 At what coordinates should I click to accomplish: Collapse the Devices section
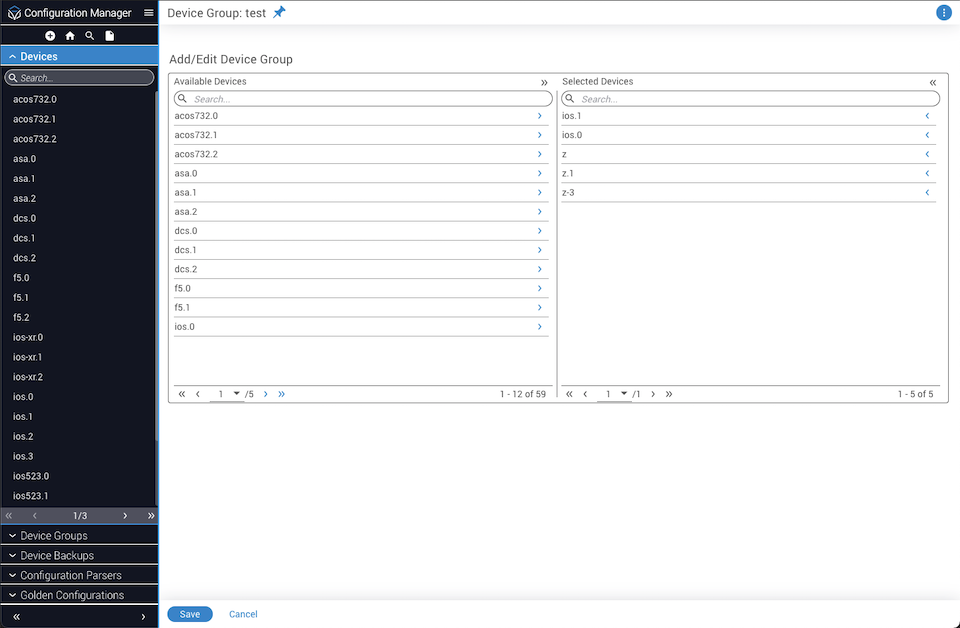pyautogui.click(x=80, y=56)
